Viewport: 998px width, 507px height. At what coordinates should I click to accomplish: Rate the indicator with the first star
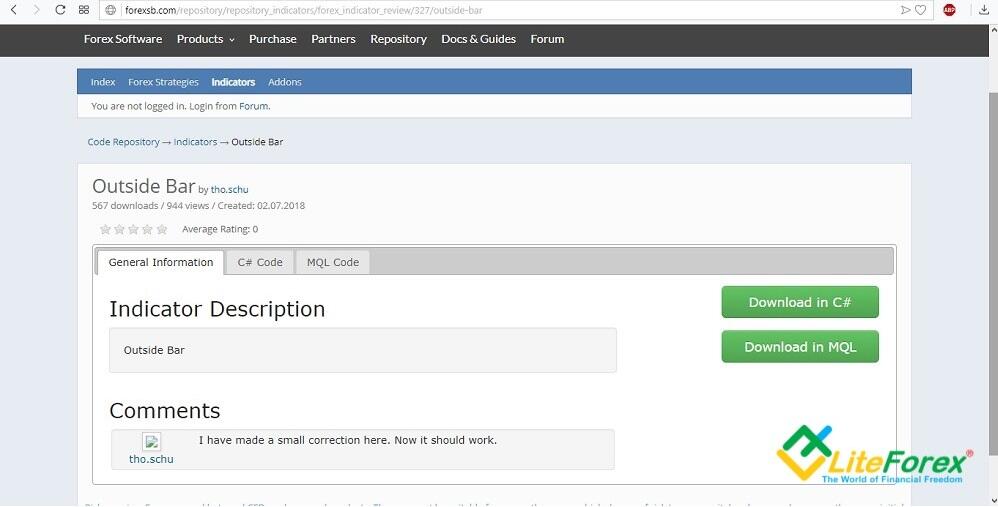pyautogui.click(x=106, y=229)
